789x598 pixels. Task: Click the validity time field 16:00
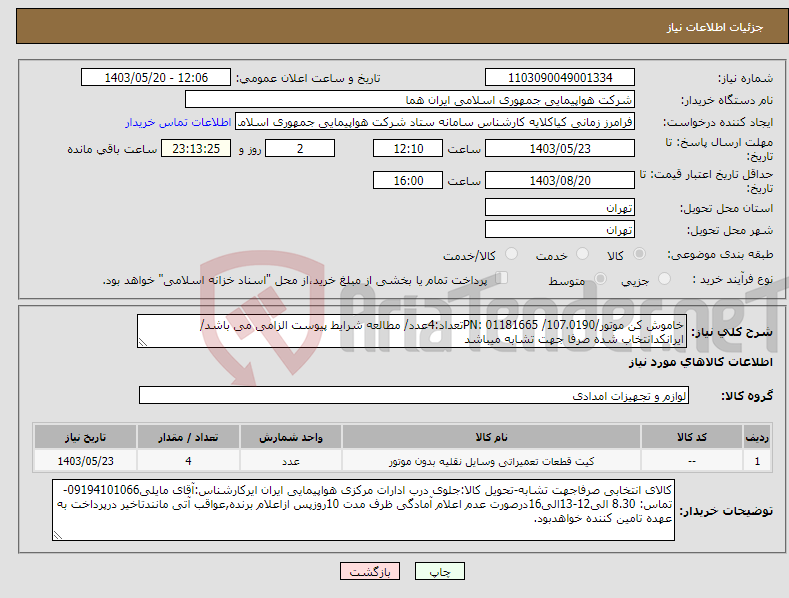pyautogui.click(x=408, y=180)
